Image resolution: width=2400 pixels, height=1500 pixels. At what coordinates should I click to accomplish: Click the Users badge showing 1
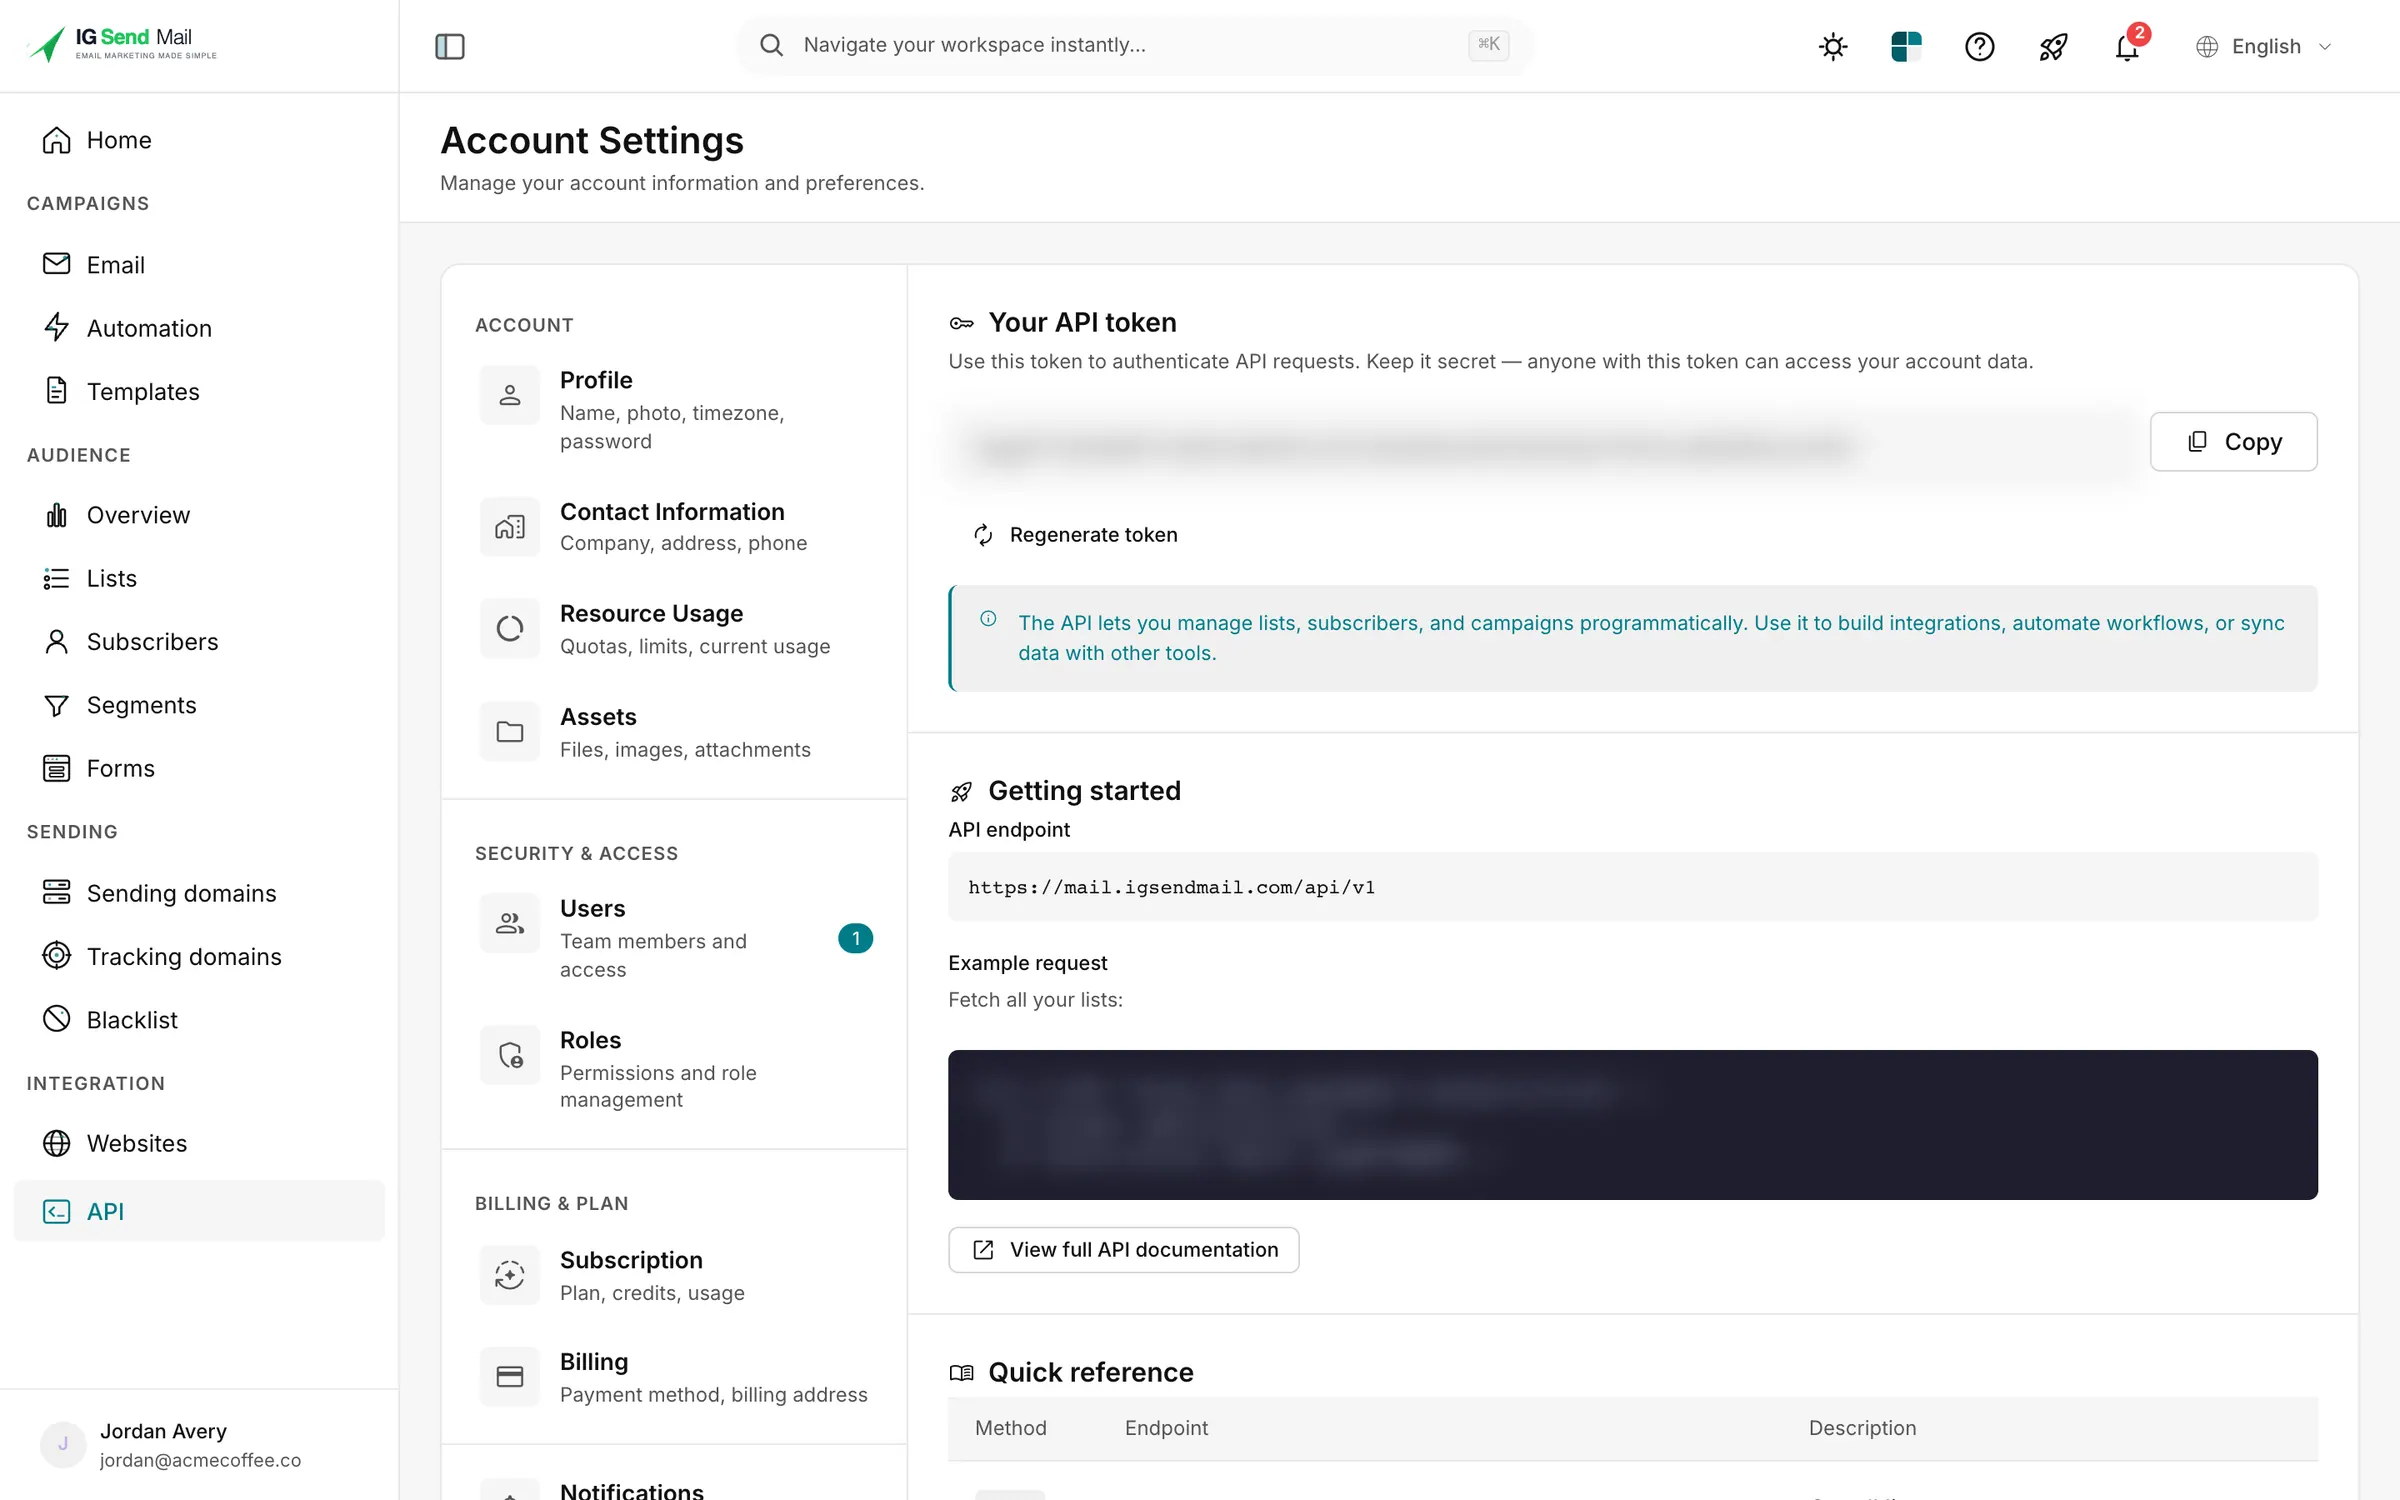855,938
